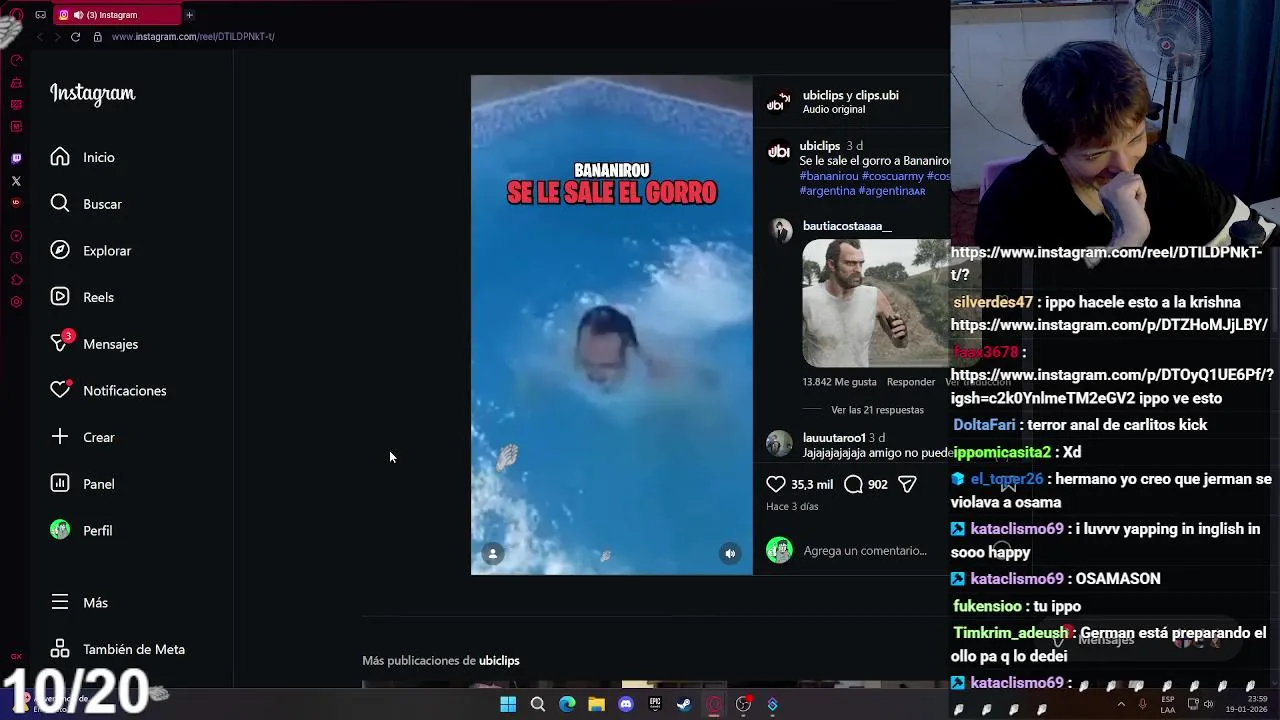Viewport: 1280px width, 720px height.
Task: Share the reel with the paper plane icon
Action: pos(907,484)
